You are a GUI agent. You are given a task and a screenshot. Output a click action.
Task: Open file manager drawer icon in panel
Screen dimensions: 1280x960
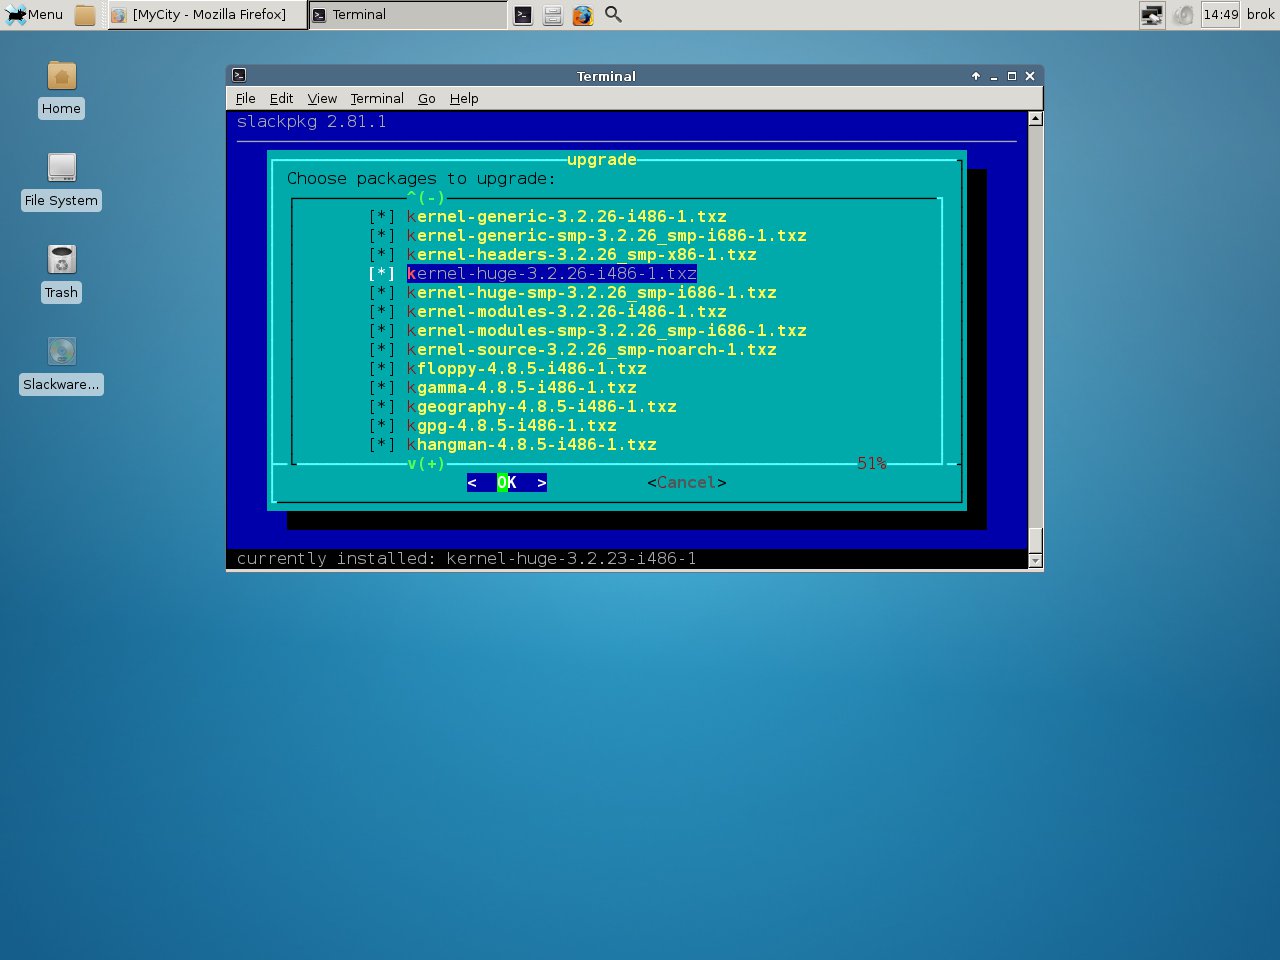(x=553, y=15)
